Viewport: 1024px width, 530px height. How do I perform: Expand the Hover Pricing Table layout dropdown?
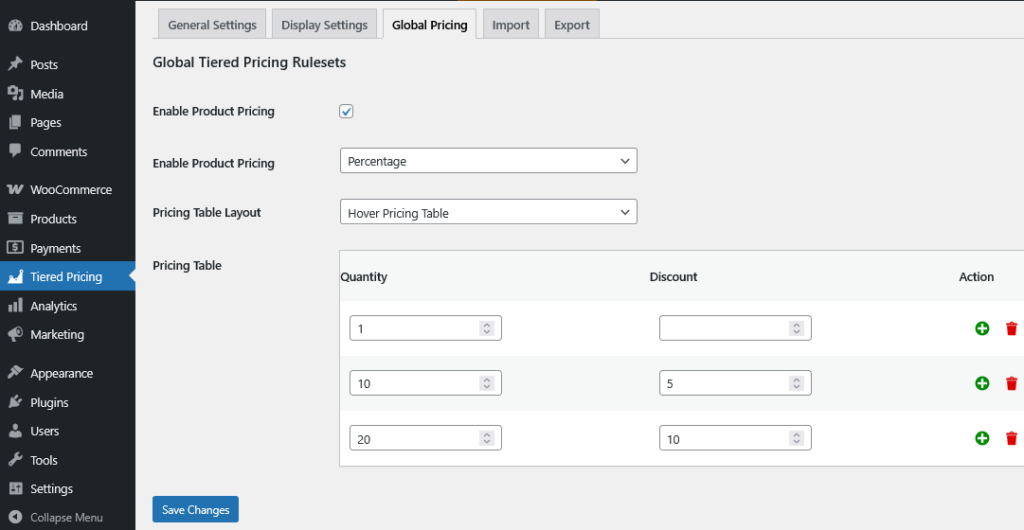pyautogui.click(x=488, y=213)
